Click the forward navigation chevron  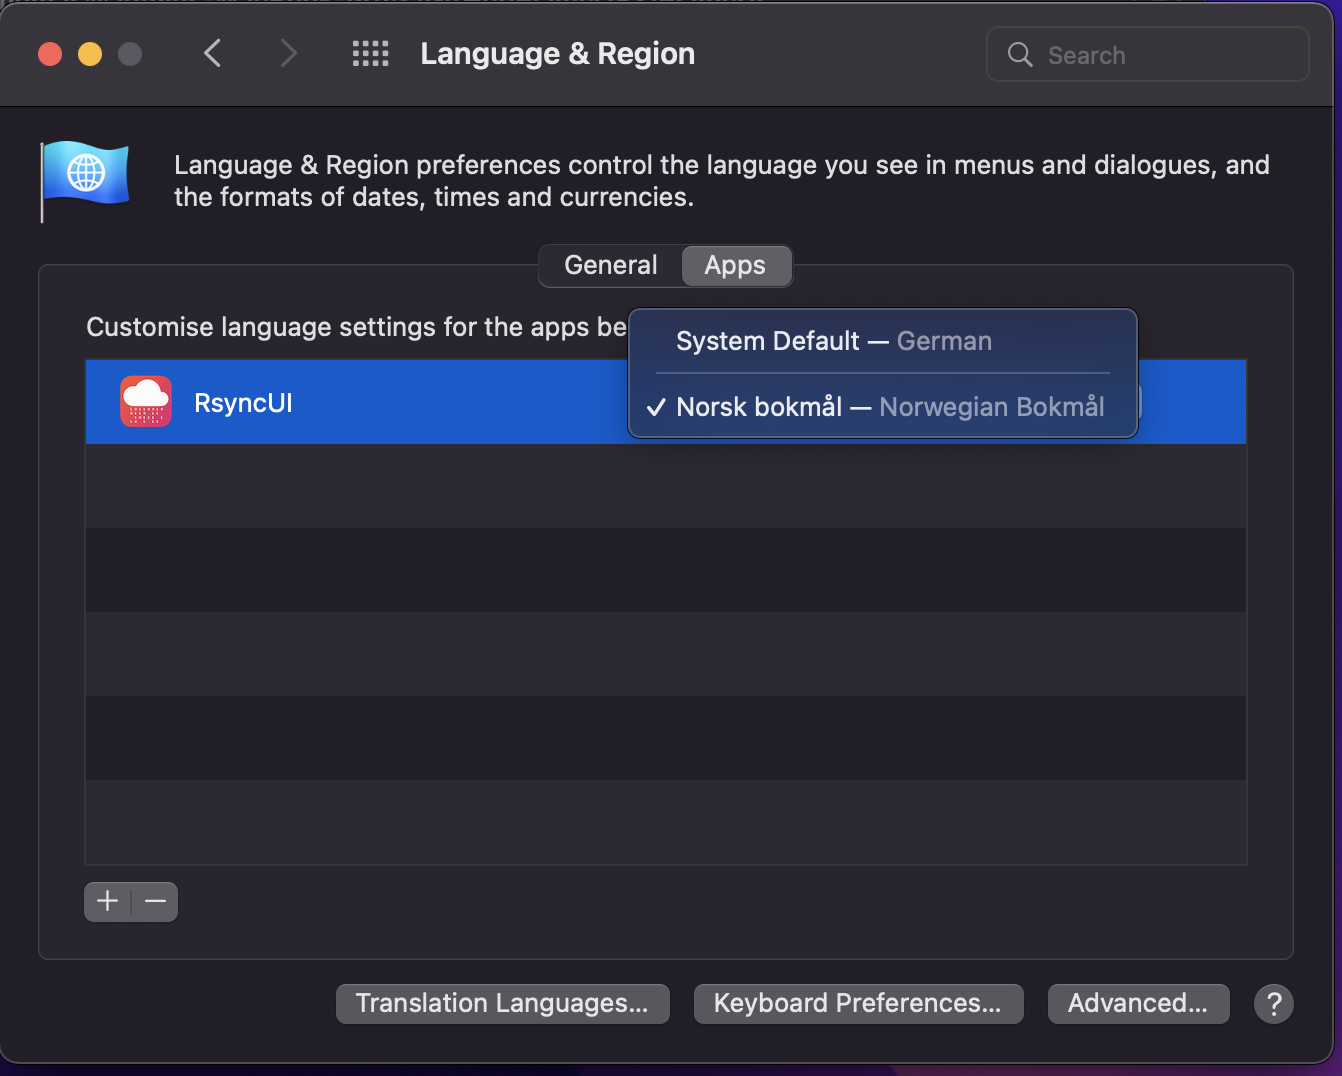coord(288,54)
